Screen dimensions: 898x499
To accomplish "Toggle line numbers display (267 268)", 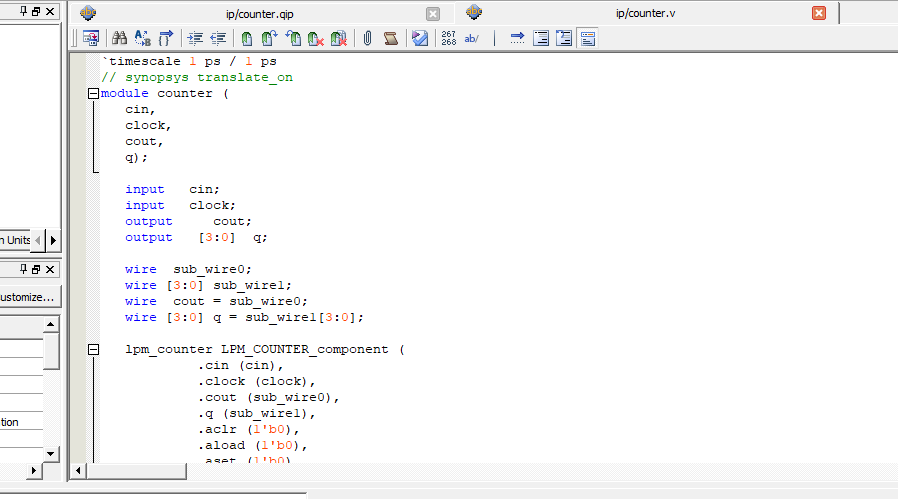I will (x=448, y=38).
